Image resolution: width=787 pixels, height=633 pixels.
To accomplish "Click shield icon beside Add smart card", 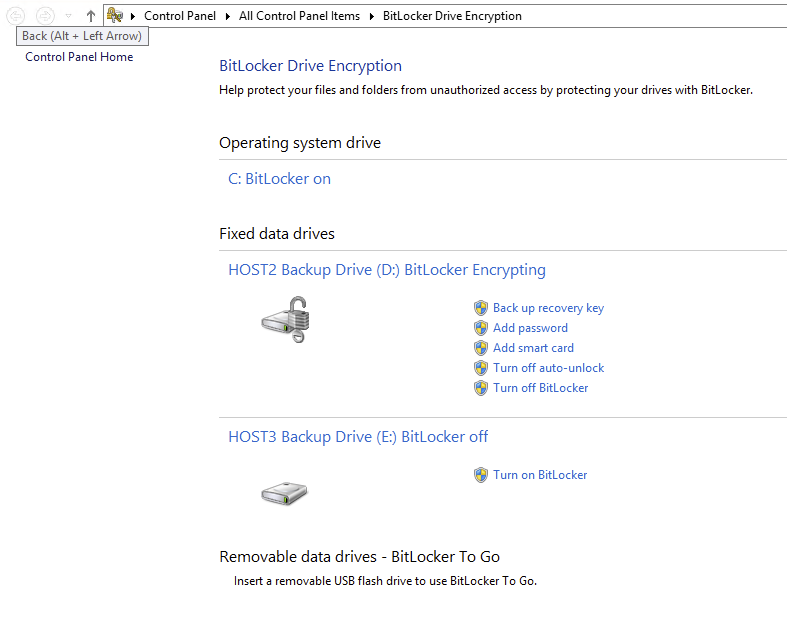I will point(481,348).
